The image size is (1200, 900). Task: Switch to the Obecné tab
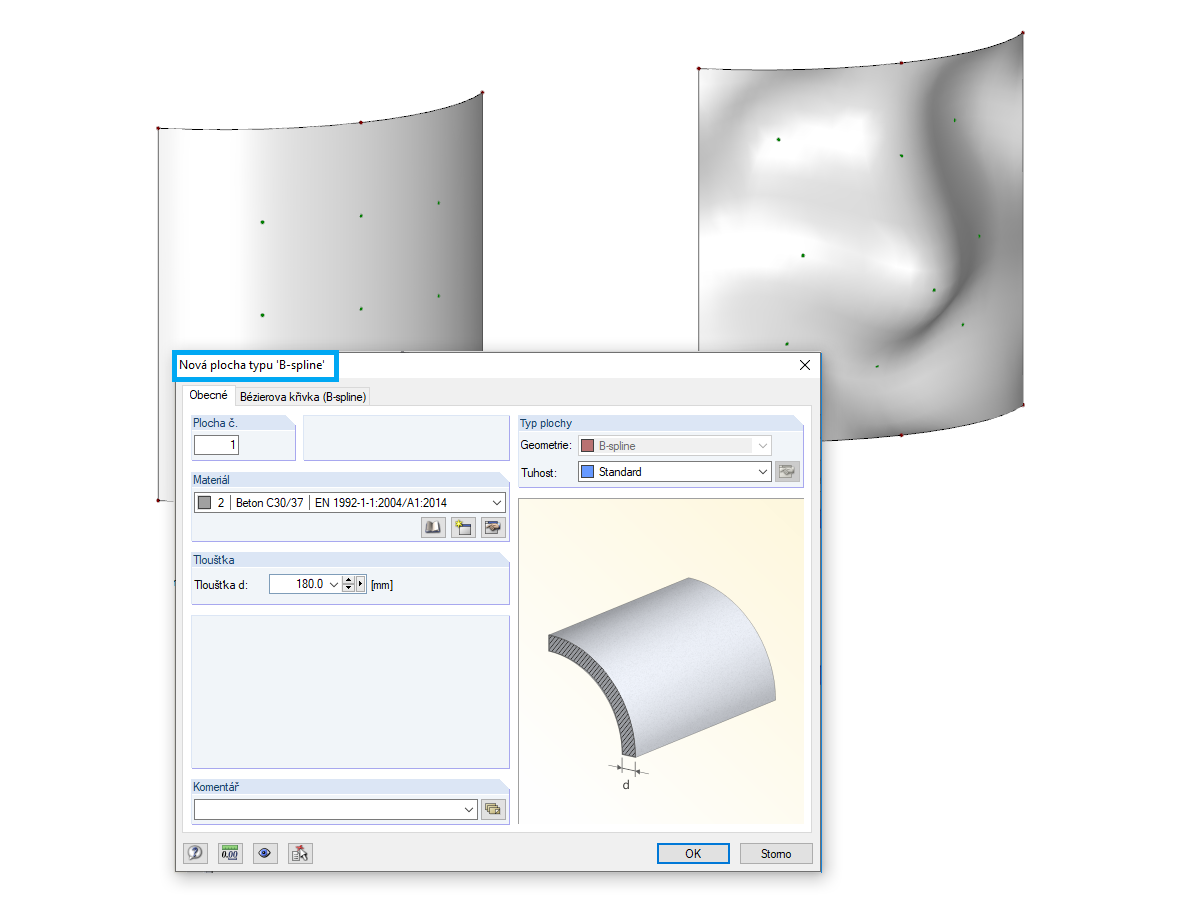(210, 396)
